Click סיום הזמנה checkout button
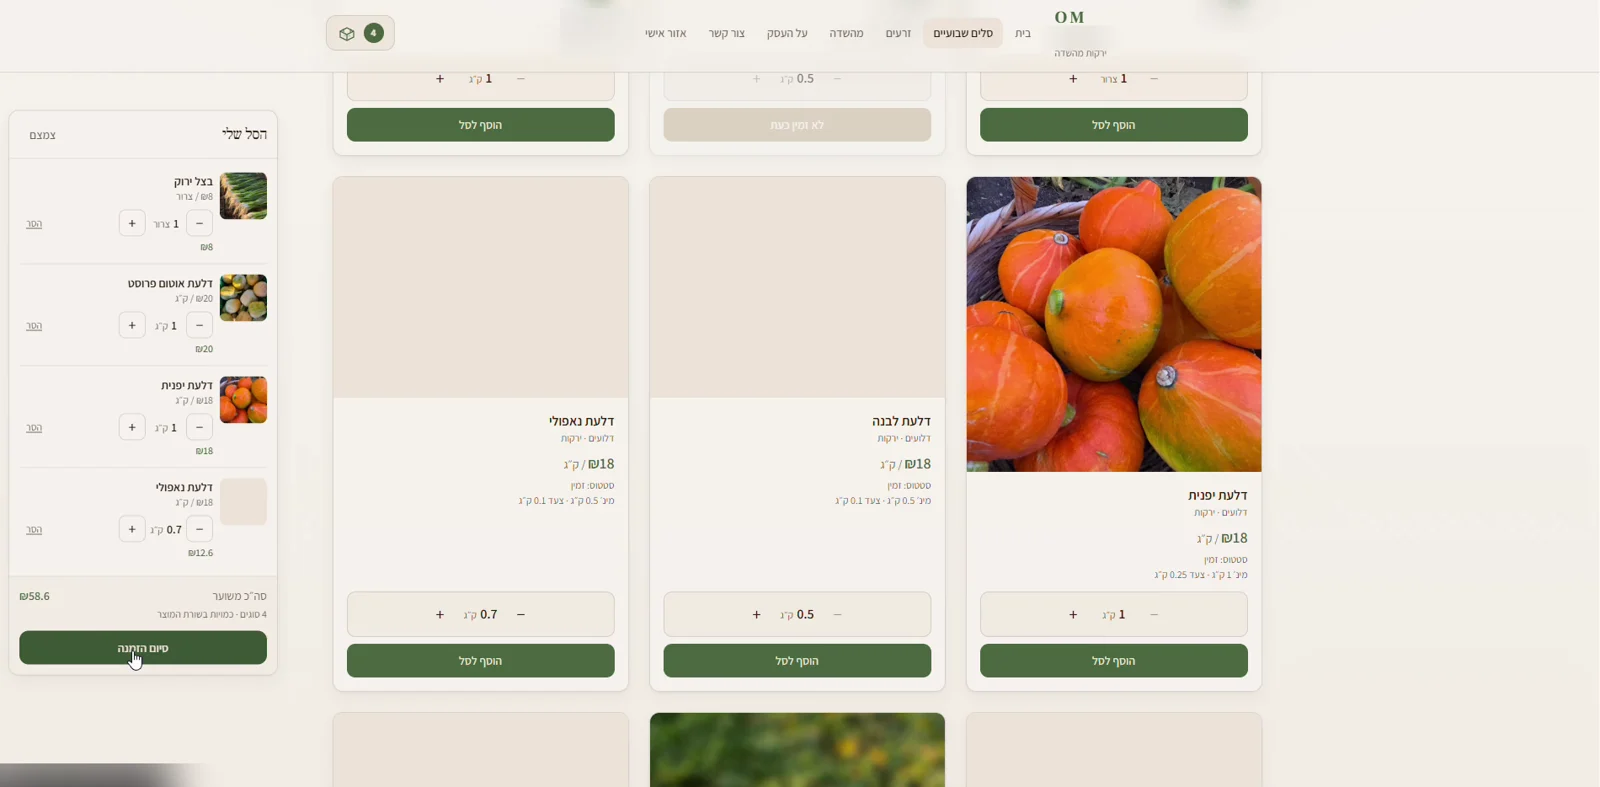Viewport: 1600px width, 787px height. [143, 648]
